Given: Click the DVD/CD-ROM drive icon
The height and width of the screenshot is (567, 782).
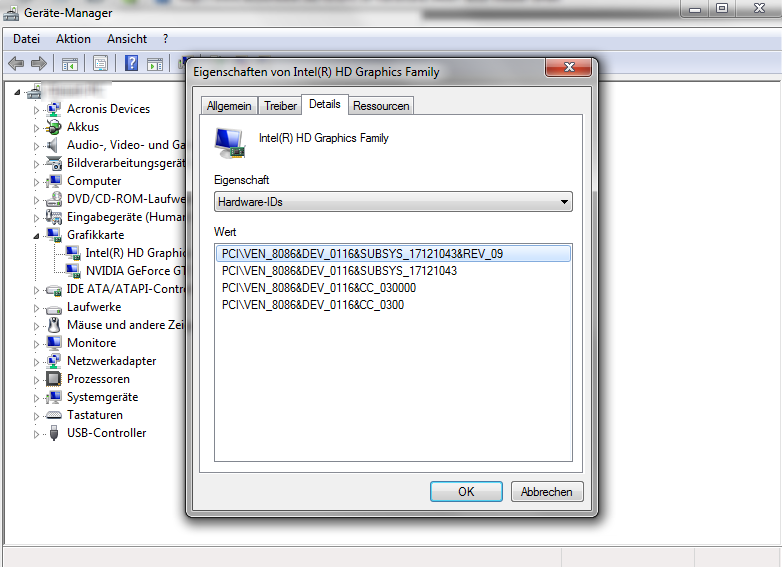Looking at the screenshot, I should [x=54, y=198].
